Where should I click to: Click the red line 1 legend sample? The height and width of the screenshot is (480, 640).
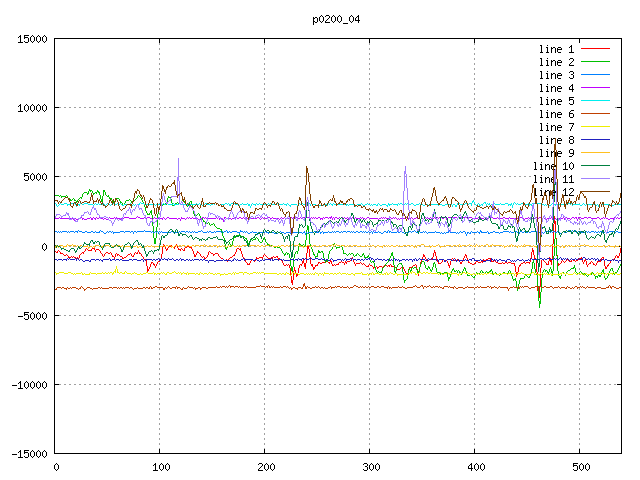(595, 49)
